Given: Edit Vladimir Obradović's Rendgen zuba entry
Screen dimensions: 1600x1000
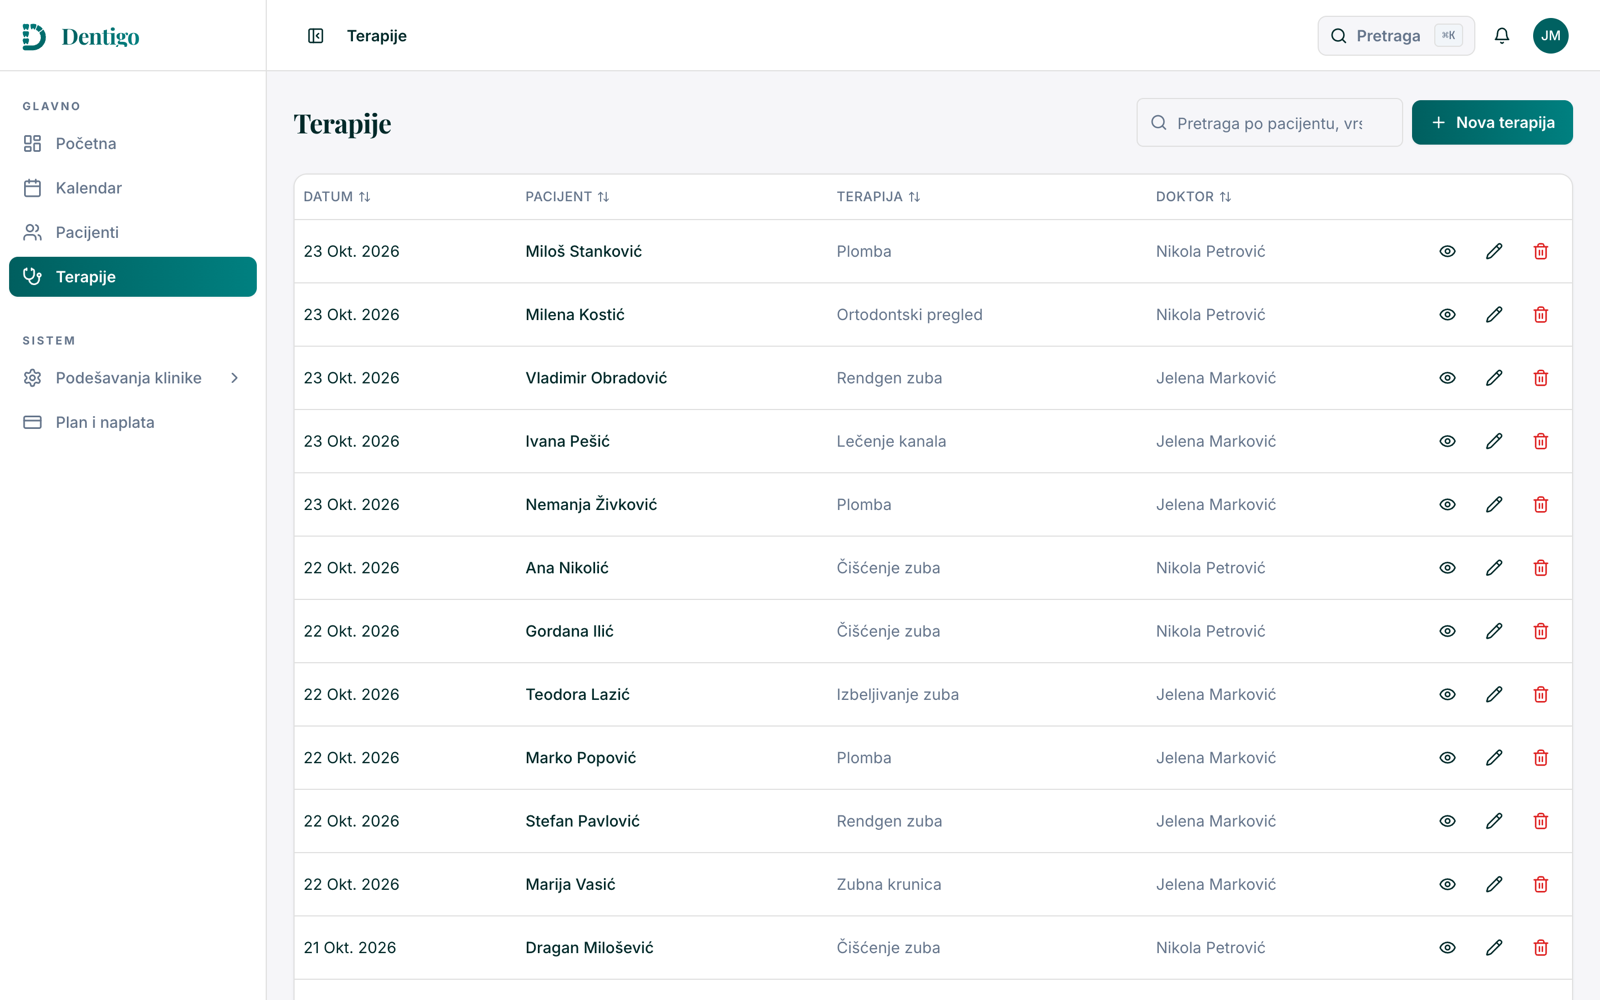Looking at the screenshot, I should tap(1494, 378).
